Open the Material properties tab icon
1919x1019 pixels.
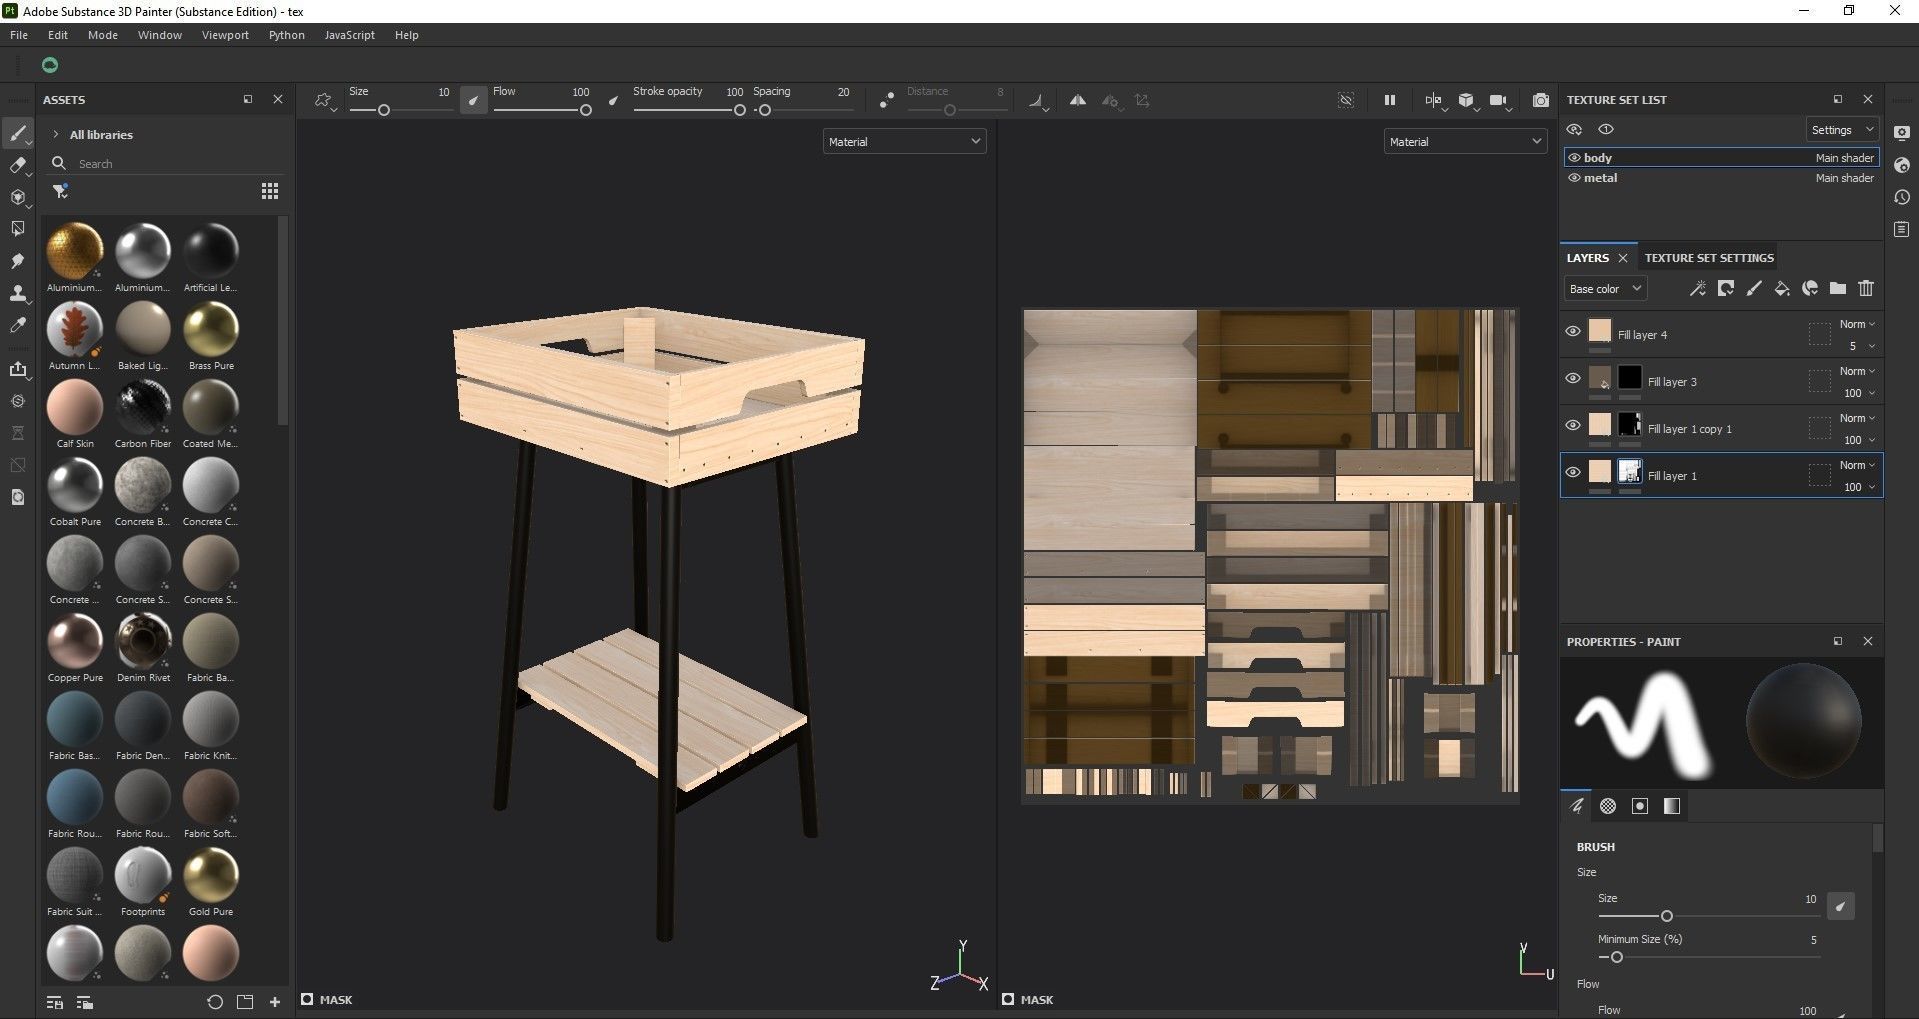[1672, 806]
